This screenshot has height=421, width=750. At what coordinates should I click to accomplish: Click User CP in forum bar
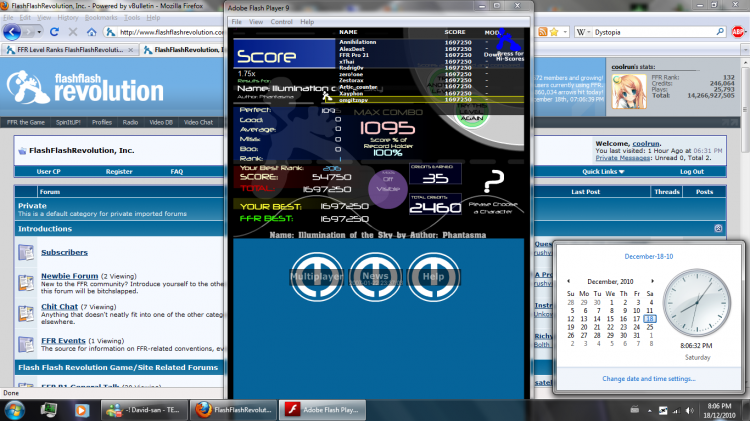[x=48, y=171]
